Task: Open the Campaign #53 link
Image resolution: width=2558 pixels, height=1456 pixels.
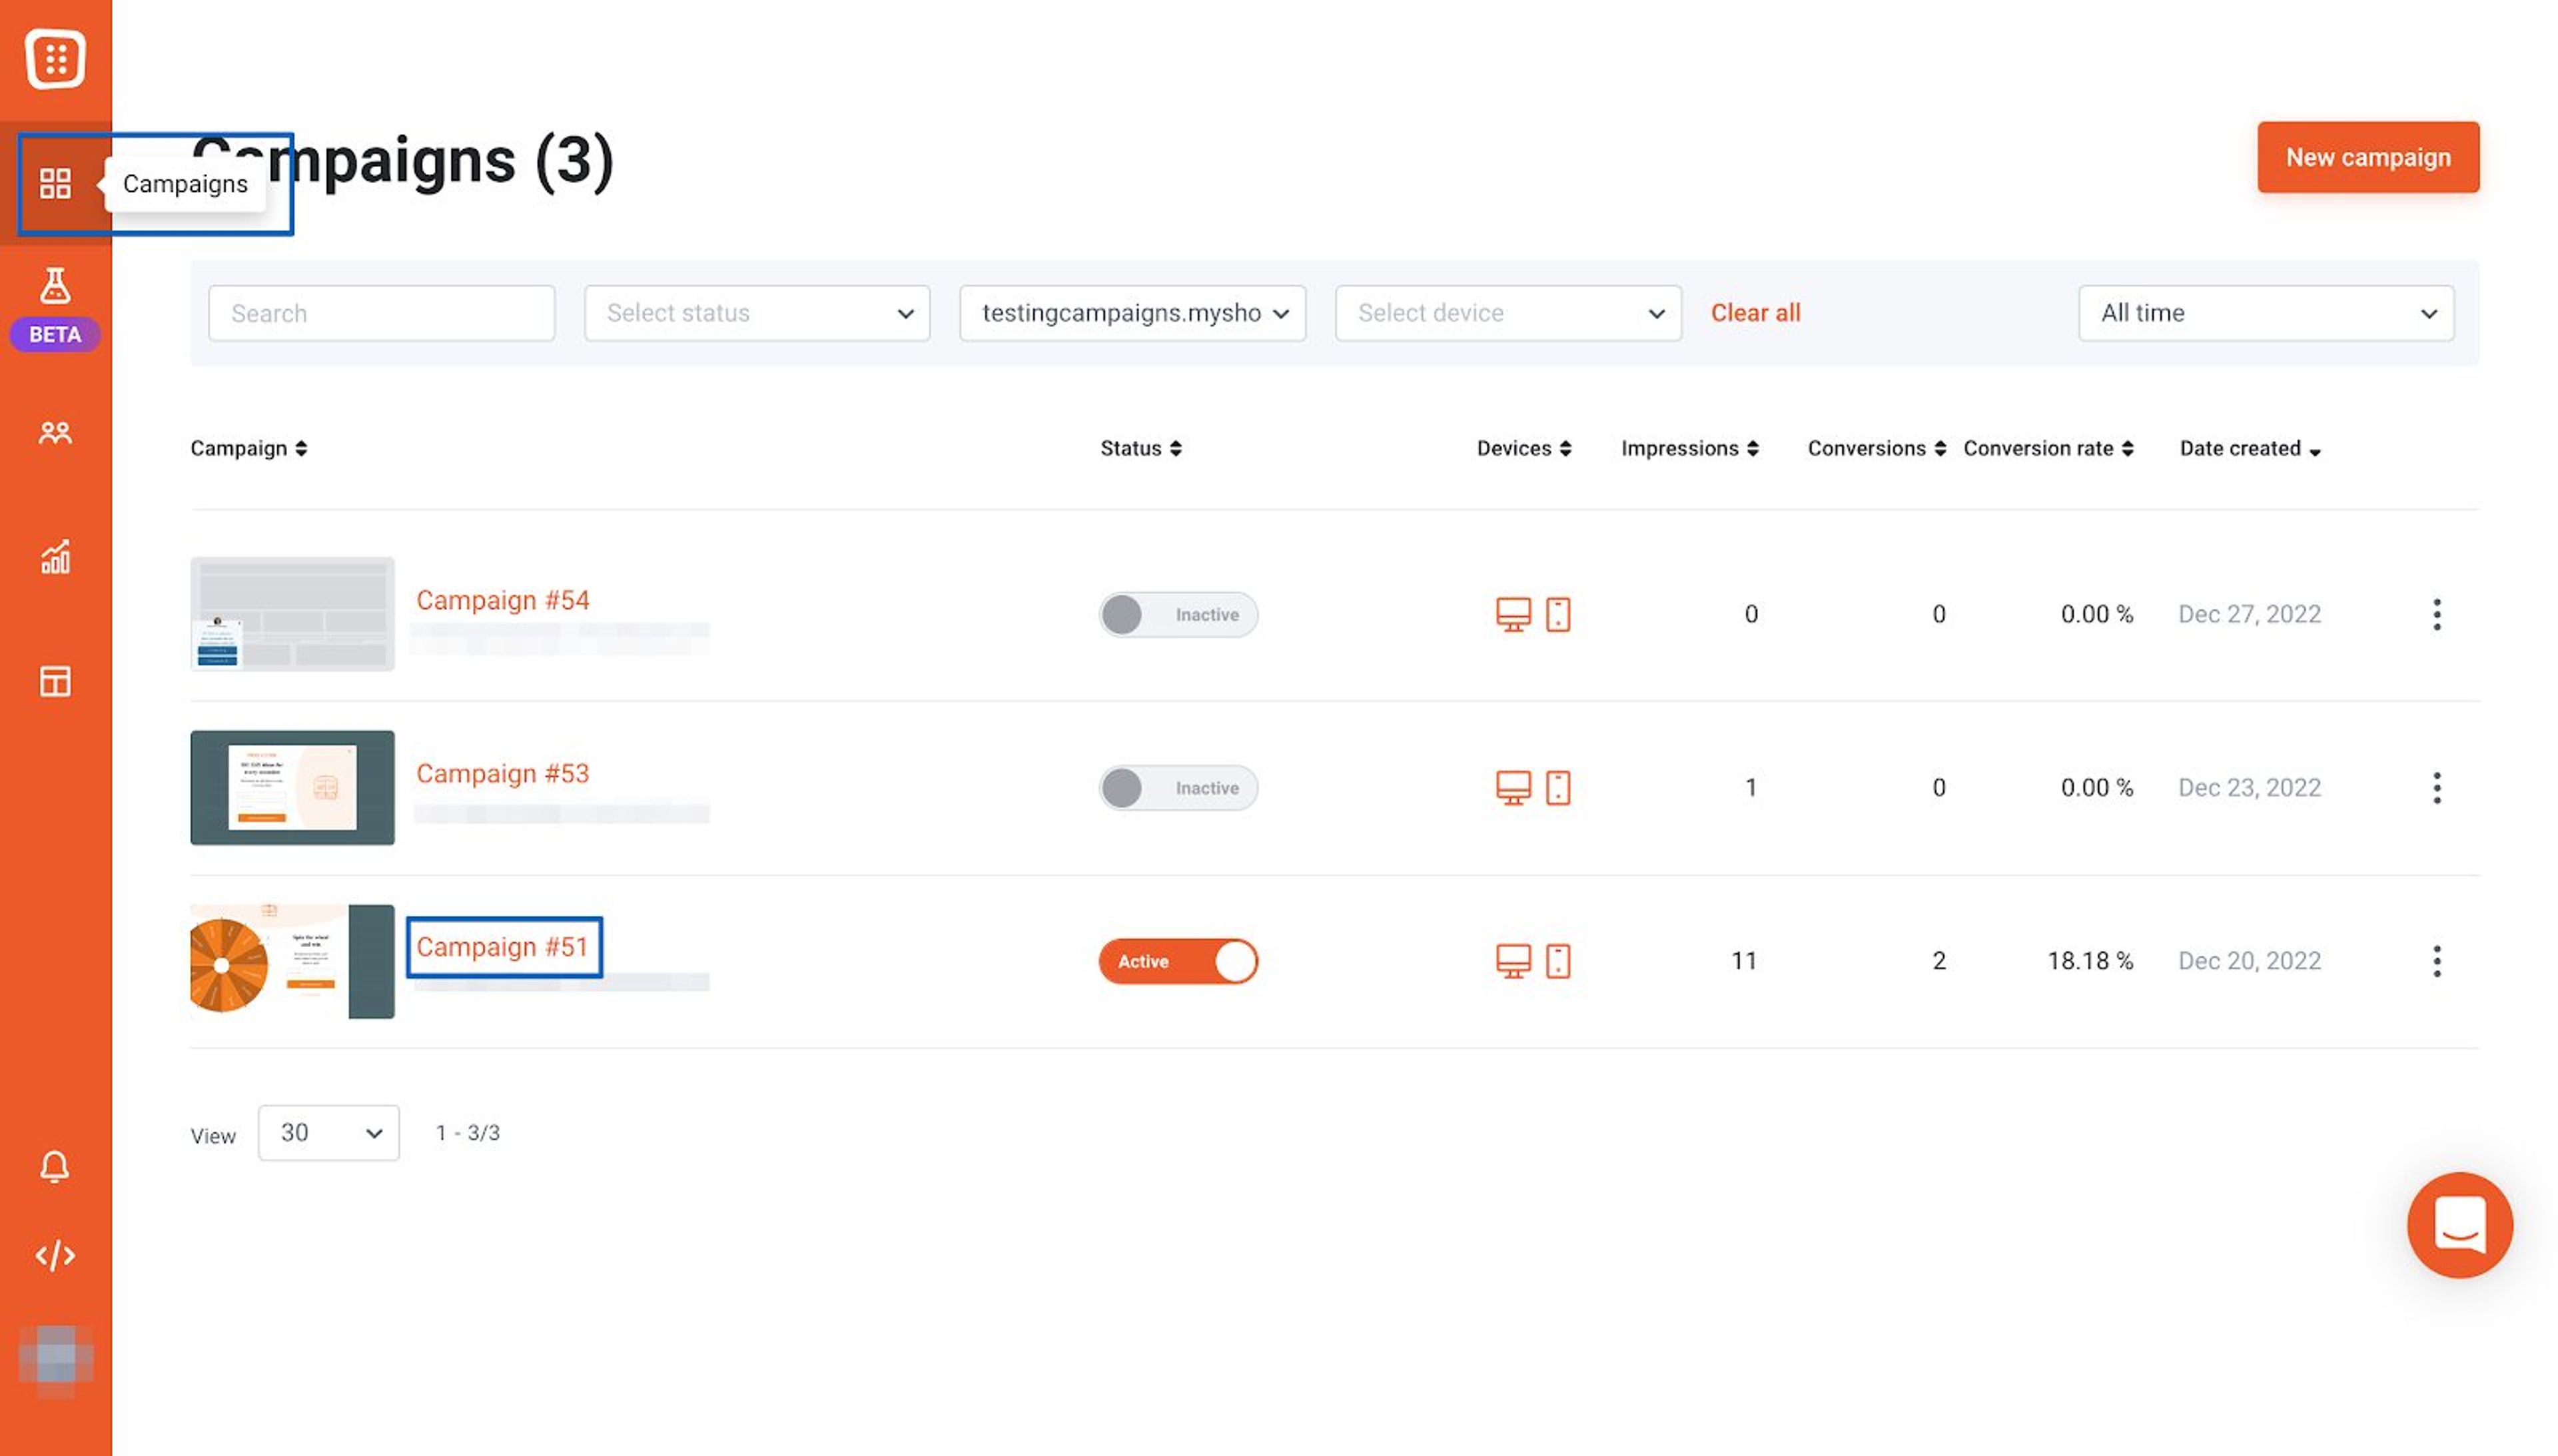Action: pyautogui.click(x=502, y=773)
